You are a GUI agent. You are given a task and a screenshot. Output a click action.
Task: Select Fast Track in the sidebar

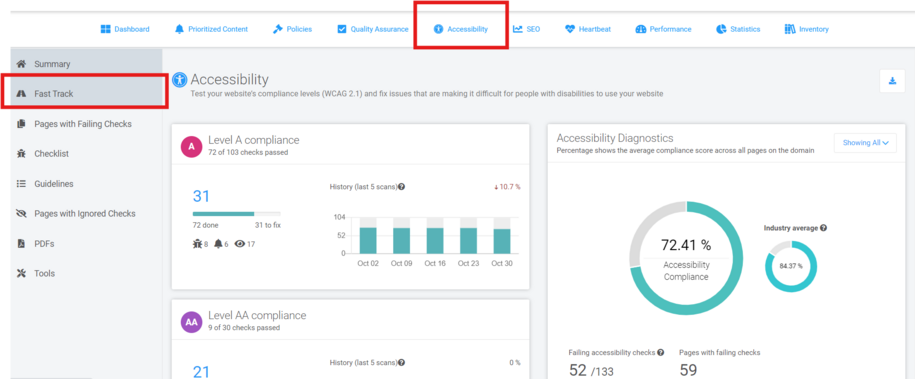coord(86,93)
